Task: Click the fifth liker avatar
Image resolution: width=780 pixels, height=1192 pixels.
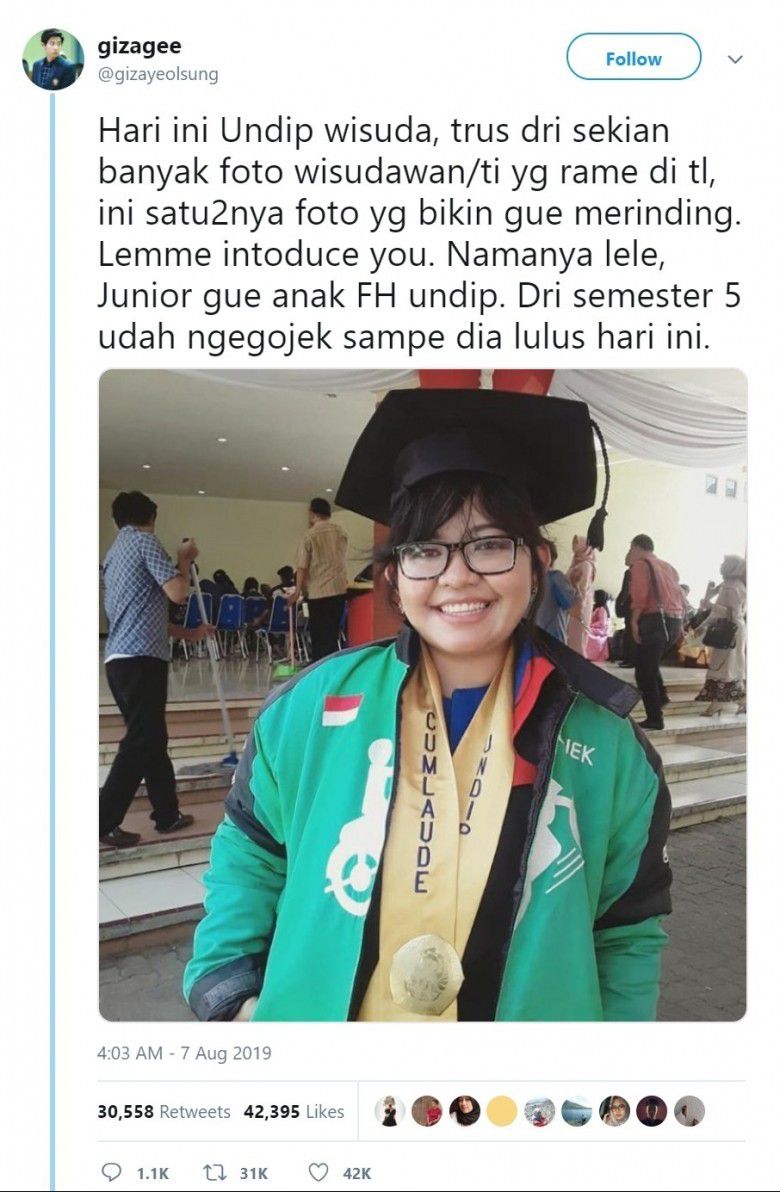Action: (x=539, y=1111)
